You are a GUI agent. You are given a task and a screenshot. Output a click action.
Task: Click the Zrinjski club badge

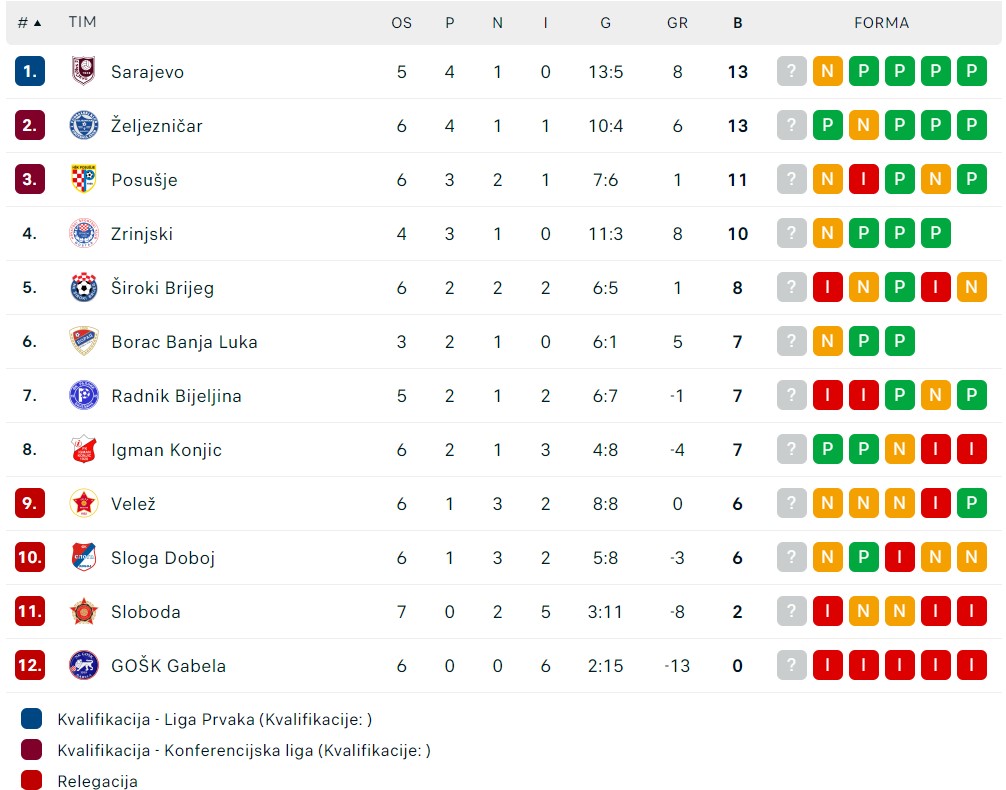pyautogui.click(x=84, y=233)
